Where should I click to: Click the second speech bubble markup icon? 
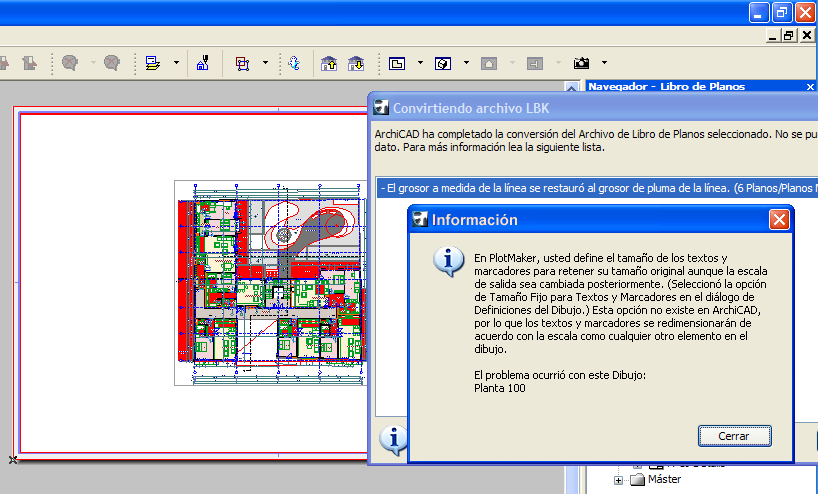[111, 63]
